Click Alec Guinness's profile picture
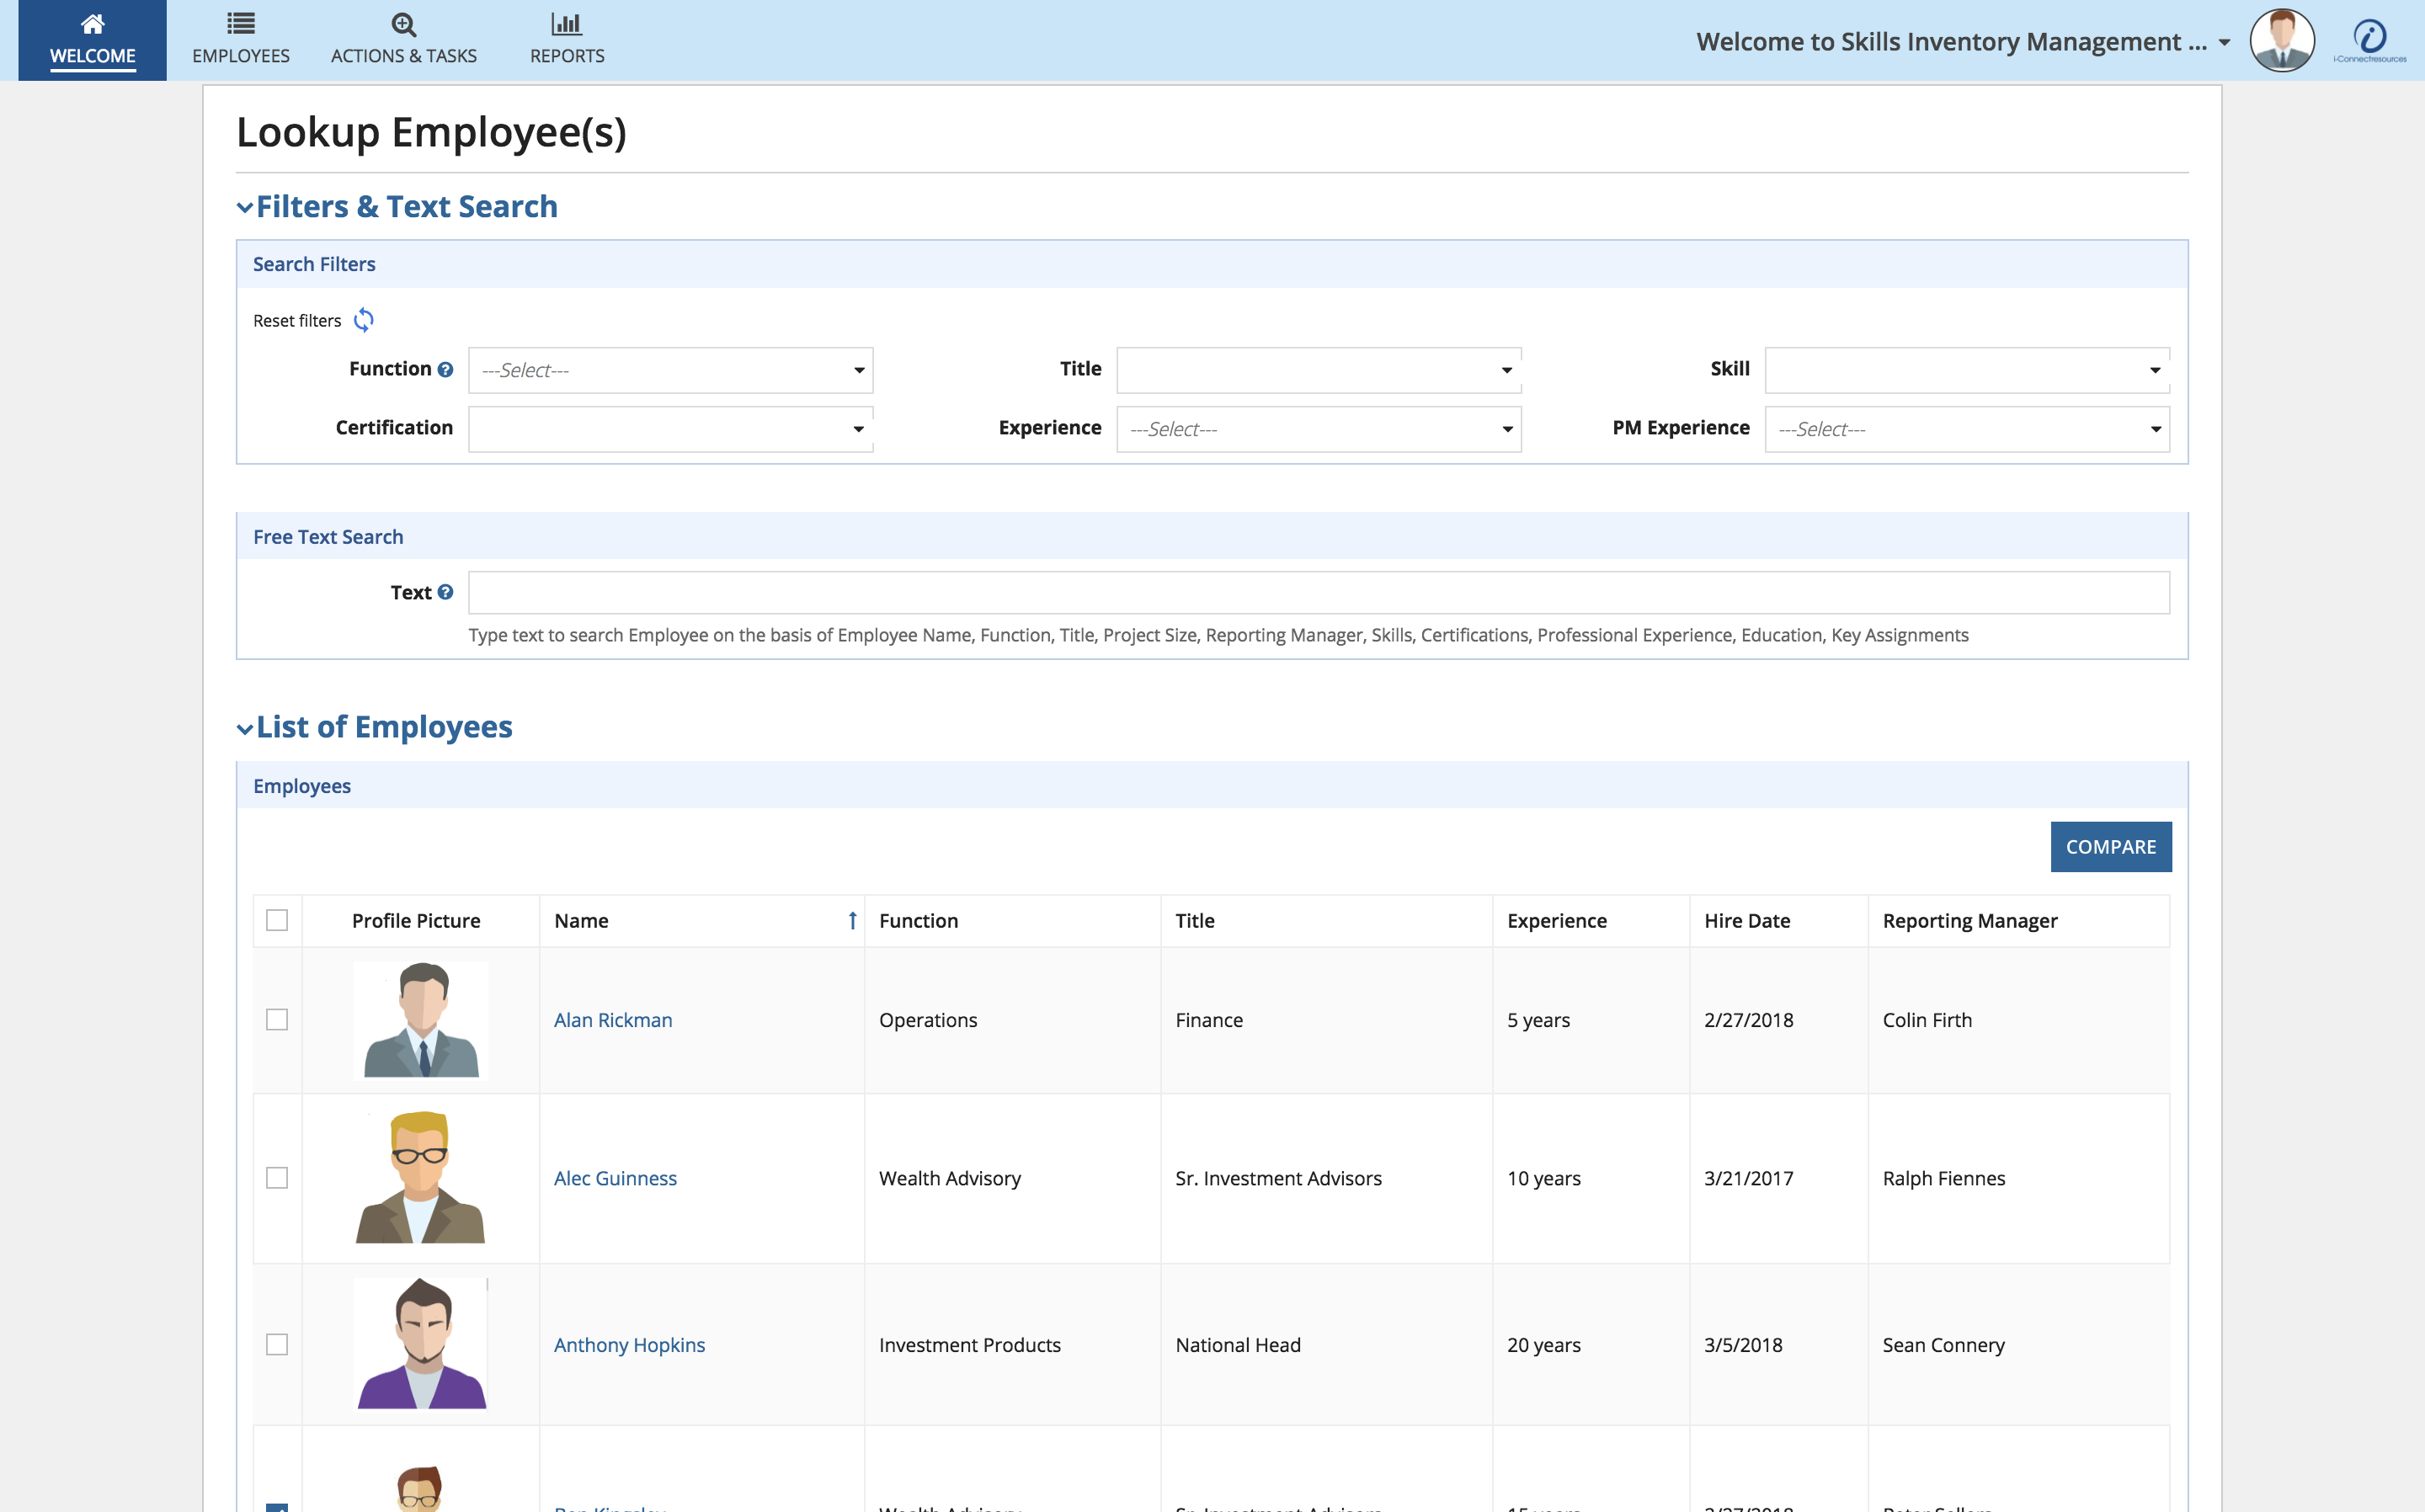The width and height of the screenshot is (2425, 1512). 421,1177
